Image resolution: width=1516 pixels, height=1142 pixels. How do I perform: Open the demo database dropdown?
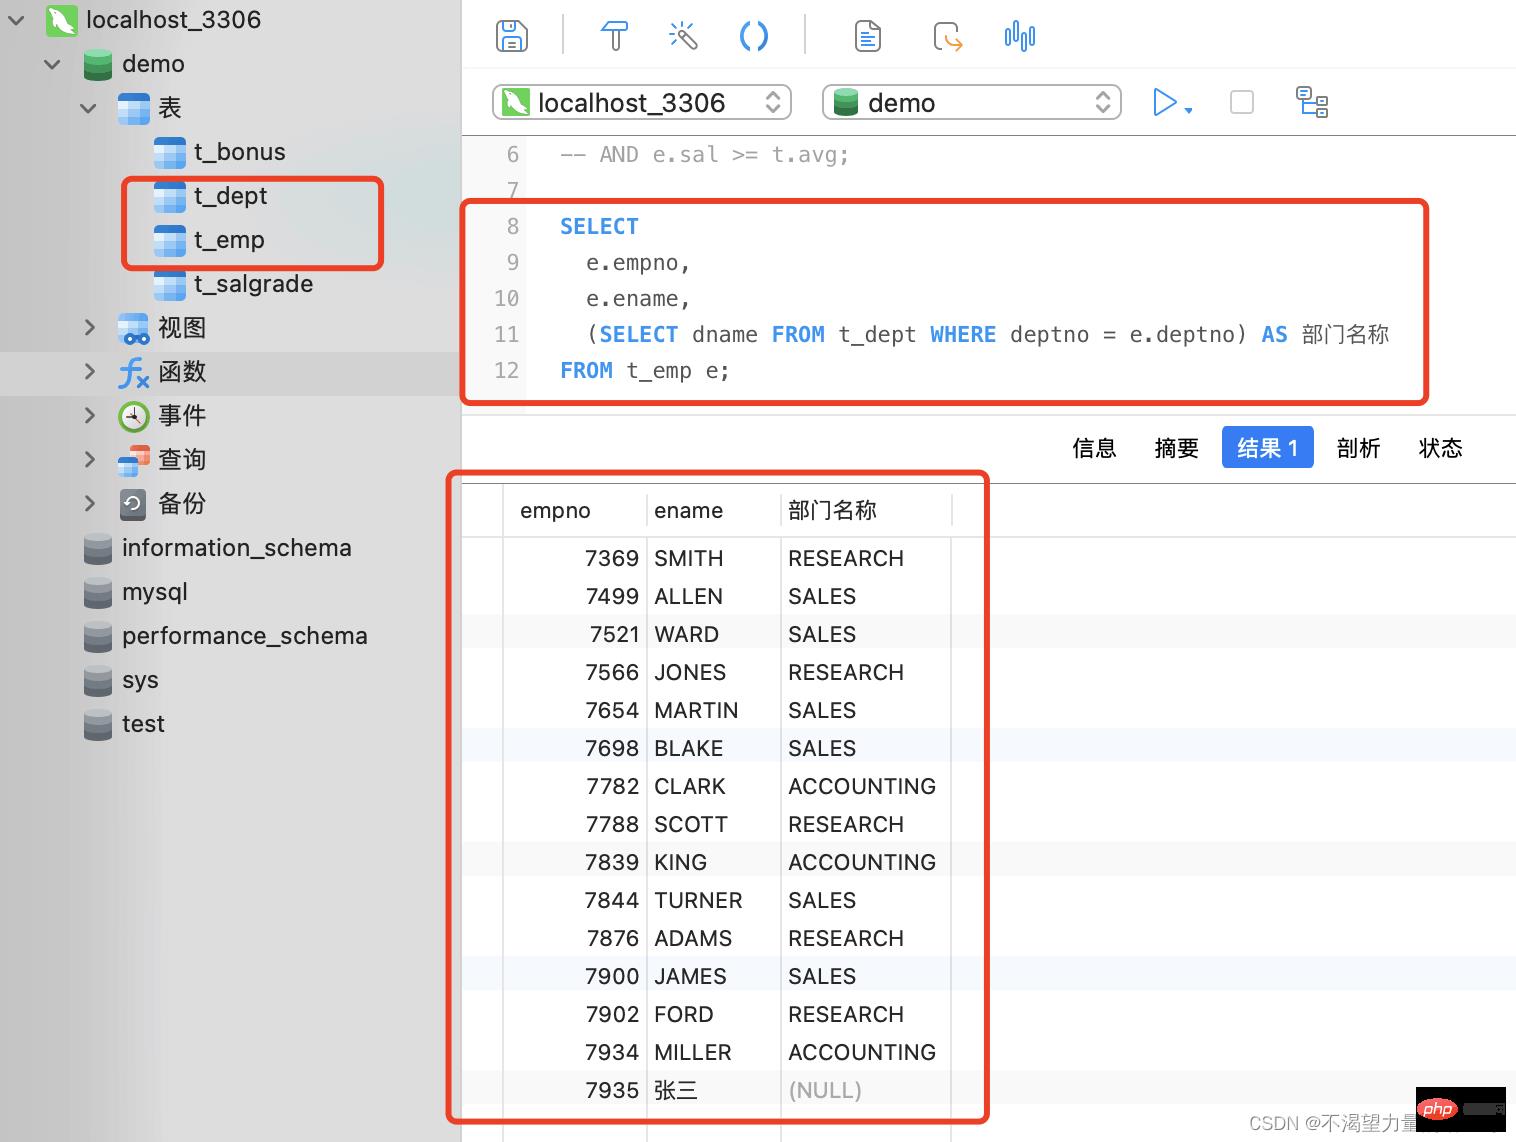[x=971, y=102]
